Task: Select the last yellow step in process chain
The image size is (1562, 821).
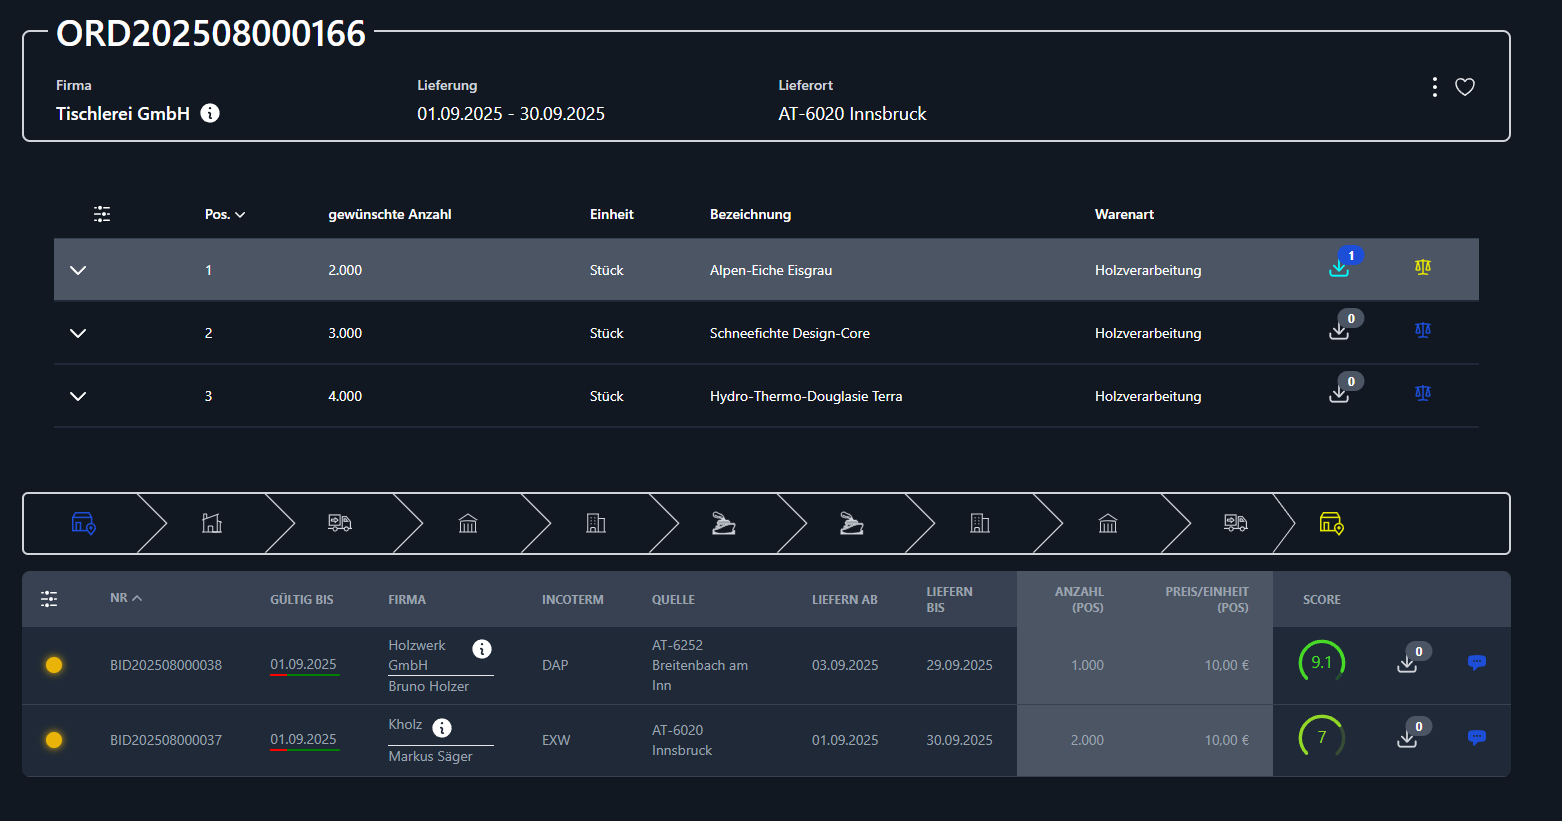Action: [1331, 523]
